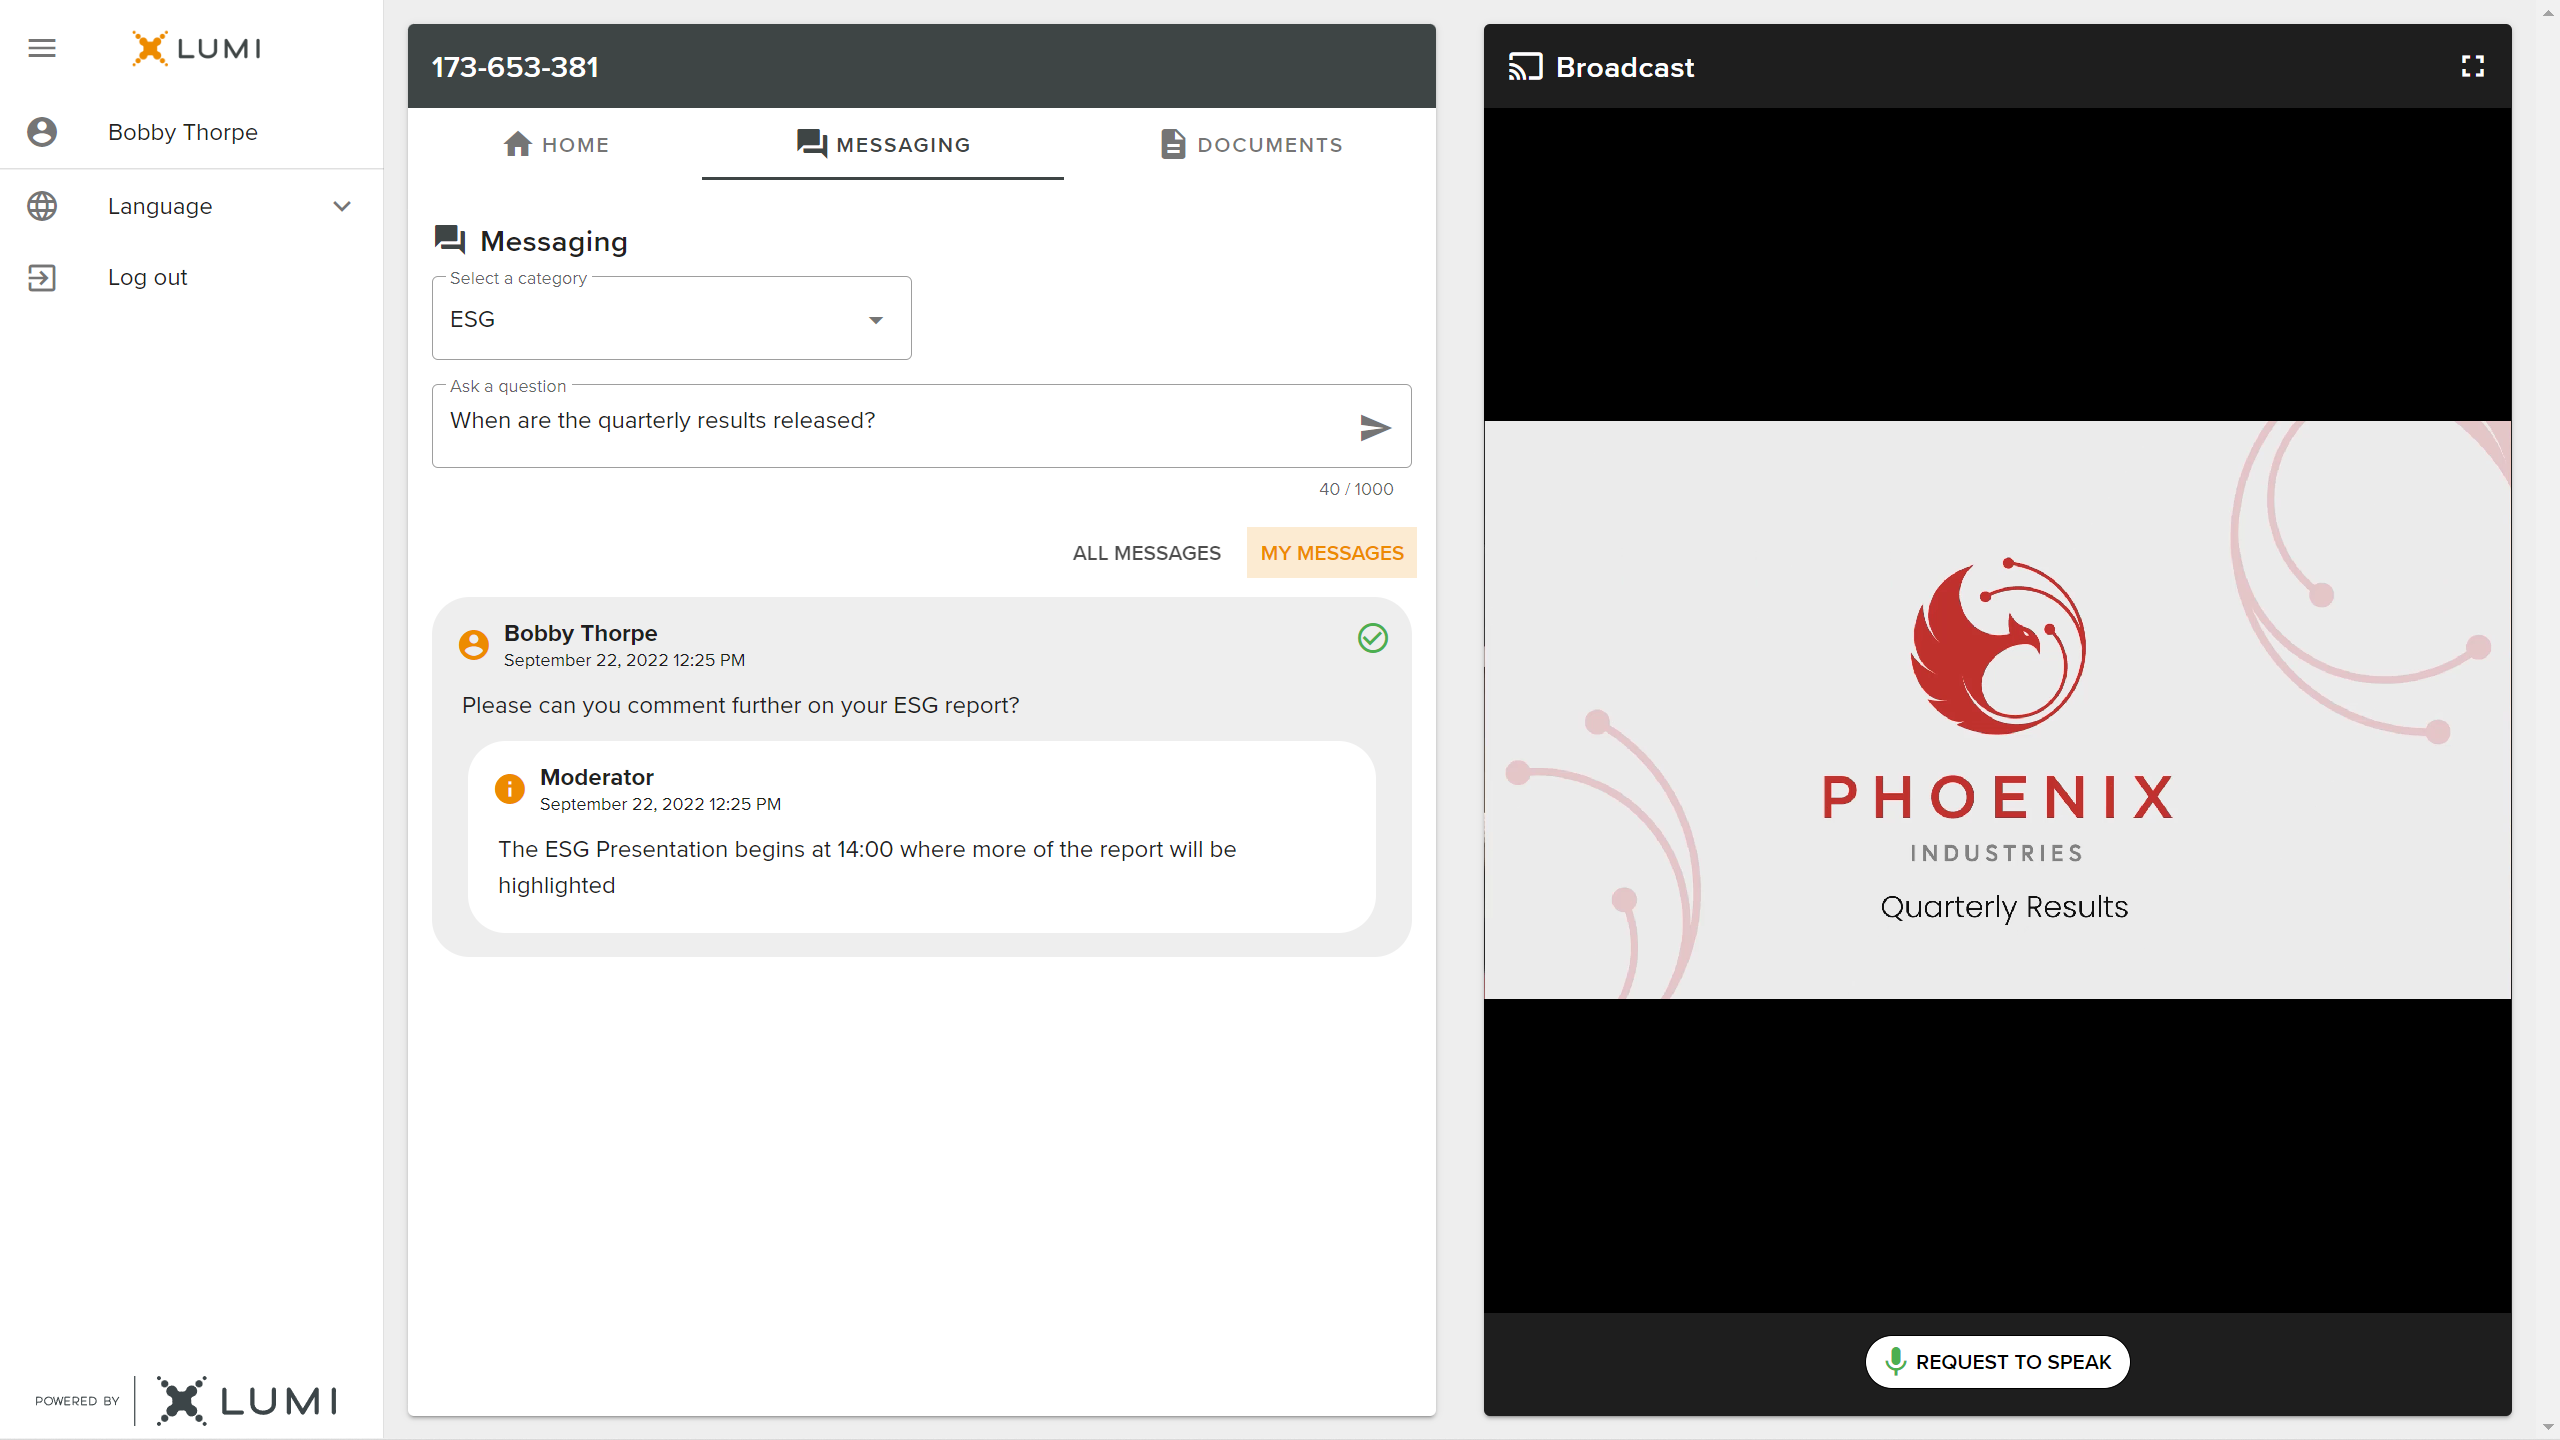Click the green approved checkmark icon

click(x=1373, y=638)
